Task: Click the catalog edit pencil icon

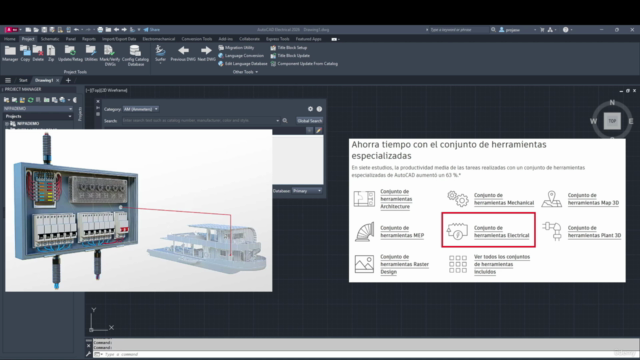Action: [x=319, y=130]
